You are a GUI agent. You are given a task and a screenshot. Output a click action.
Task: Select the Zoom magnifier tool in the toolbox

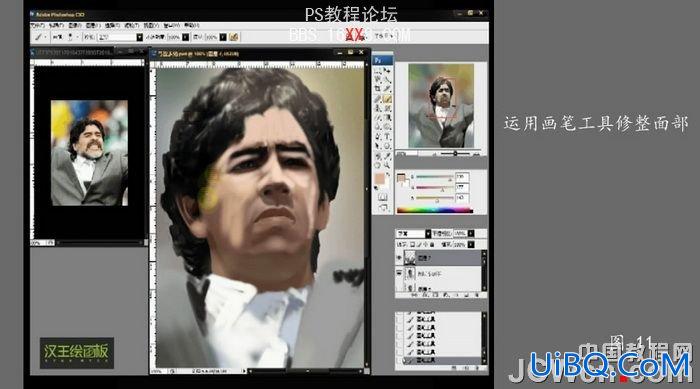pyautogui.click(x=387, y=165)
